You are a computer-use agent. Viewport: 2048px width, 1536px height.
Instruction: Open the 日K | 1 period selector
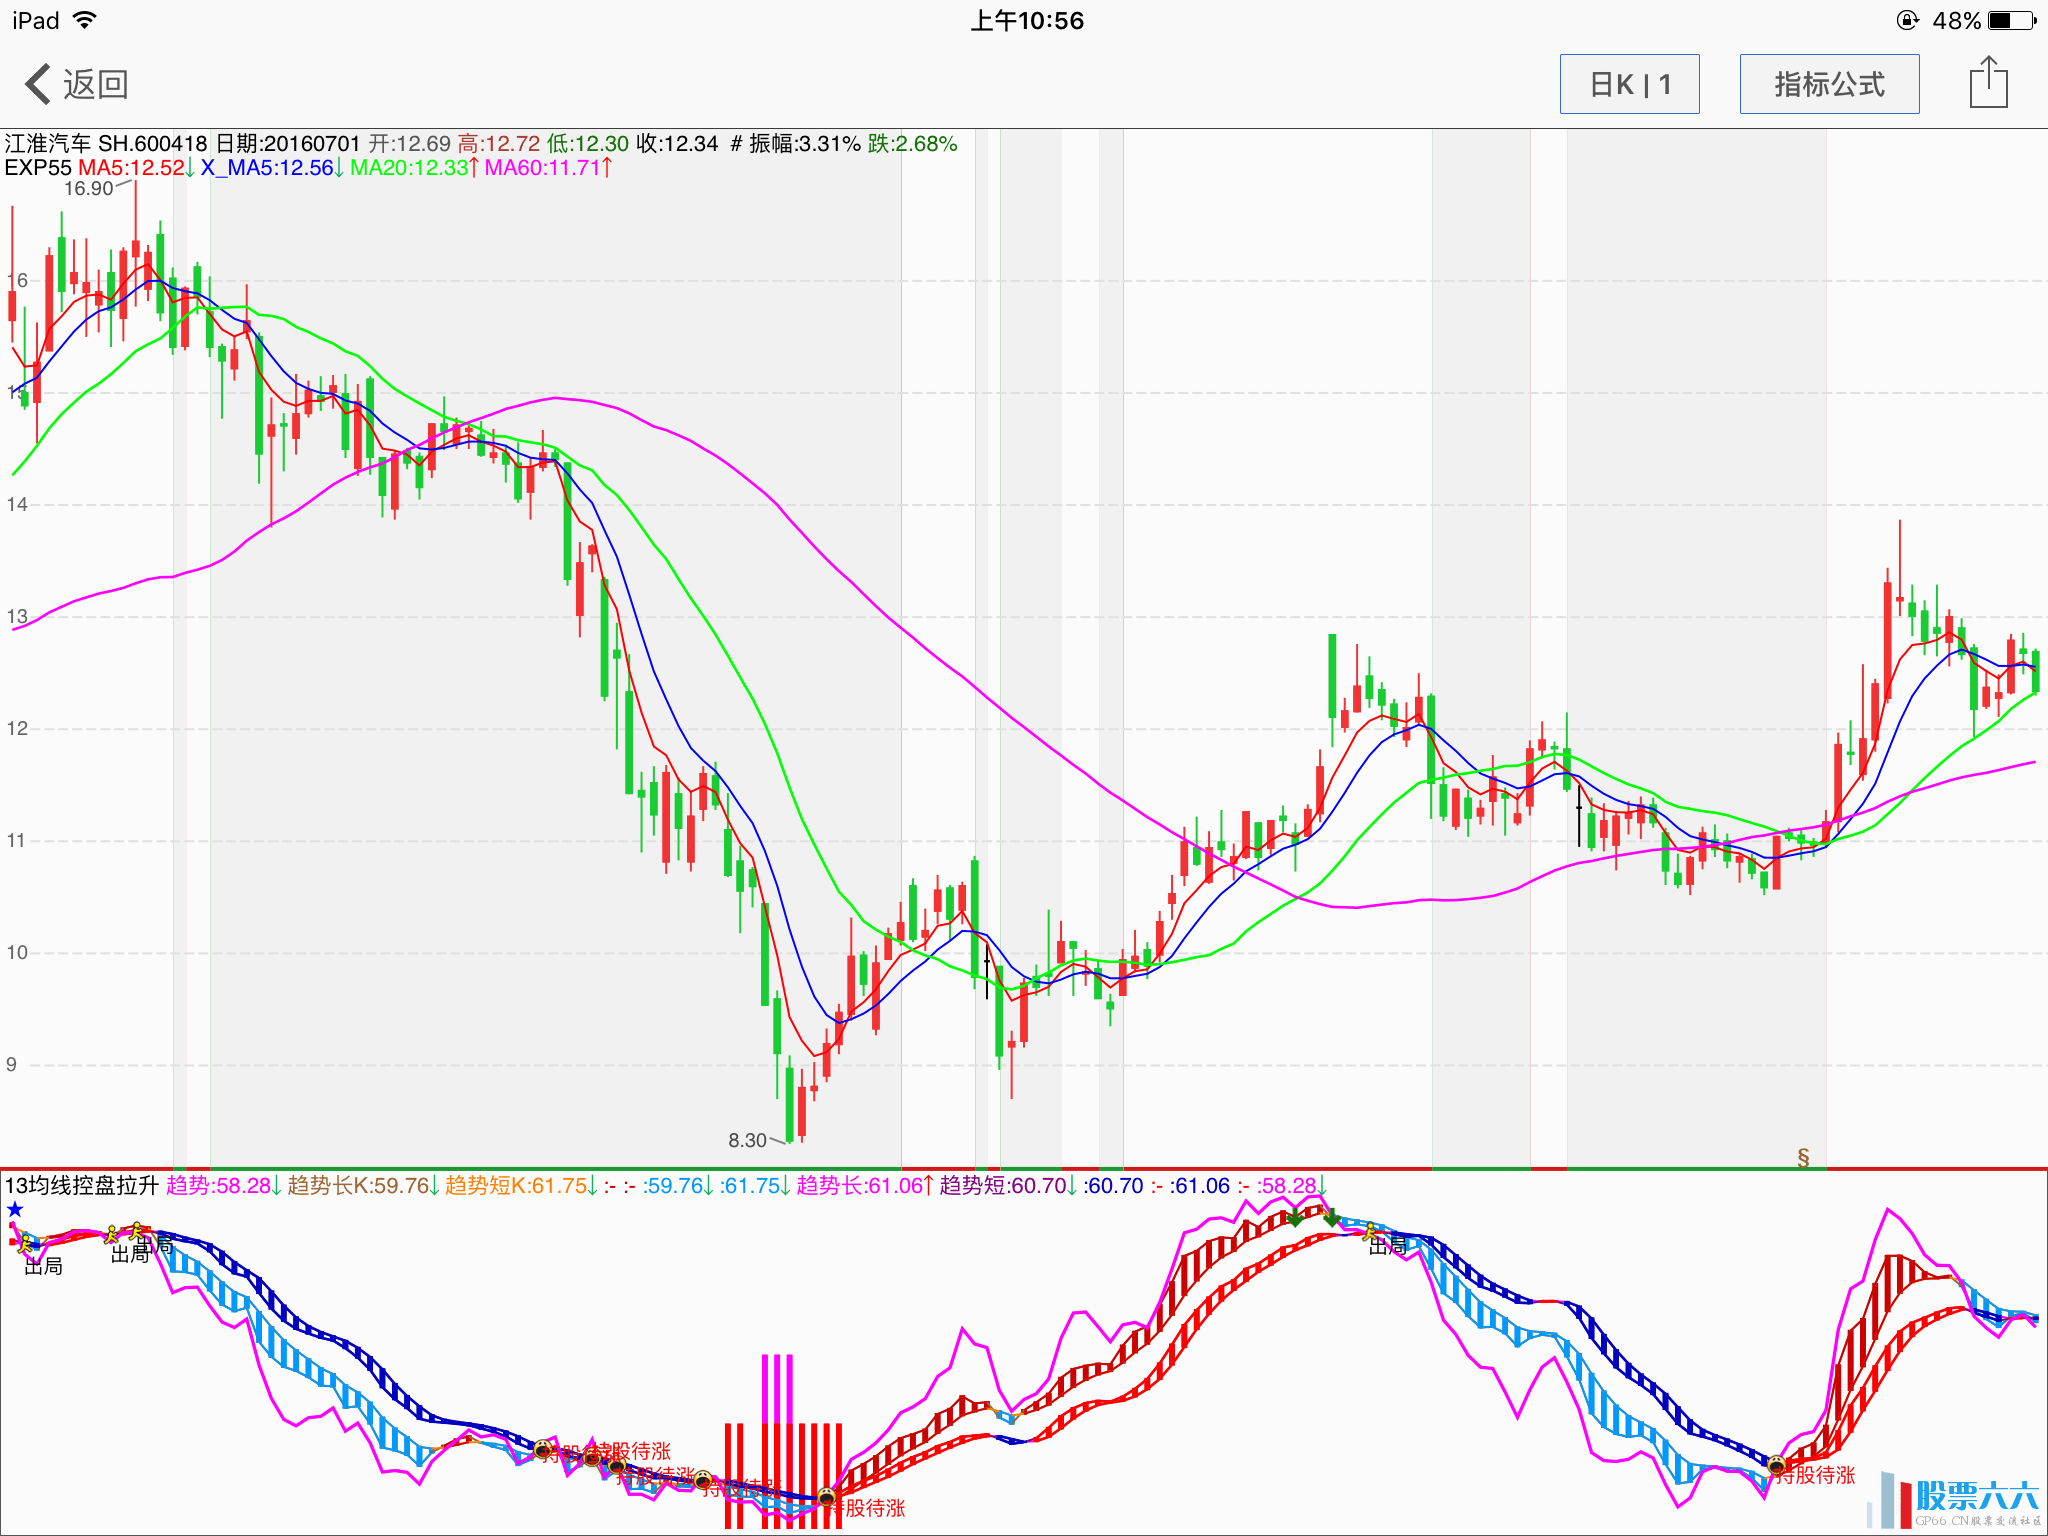(1629, 84)
